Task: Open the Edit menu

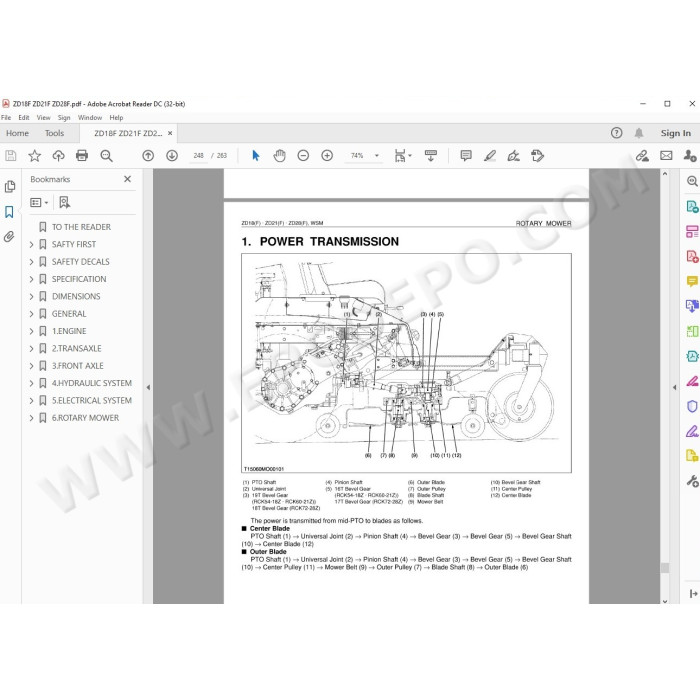Action: pyautogui.click(x=24, y=117)
